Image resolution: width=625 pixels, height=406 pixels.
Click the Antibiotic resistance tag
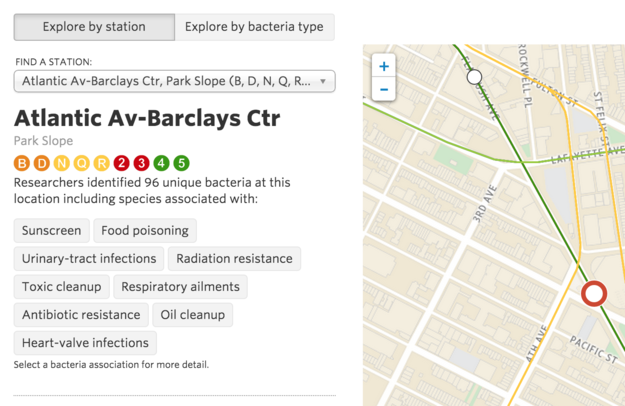pyautogui.click(x=81, y=315)
